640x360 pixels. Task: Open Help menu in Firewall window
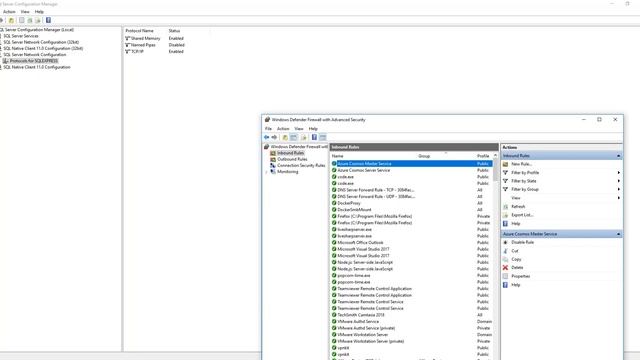pos(313,129)
